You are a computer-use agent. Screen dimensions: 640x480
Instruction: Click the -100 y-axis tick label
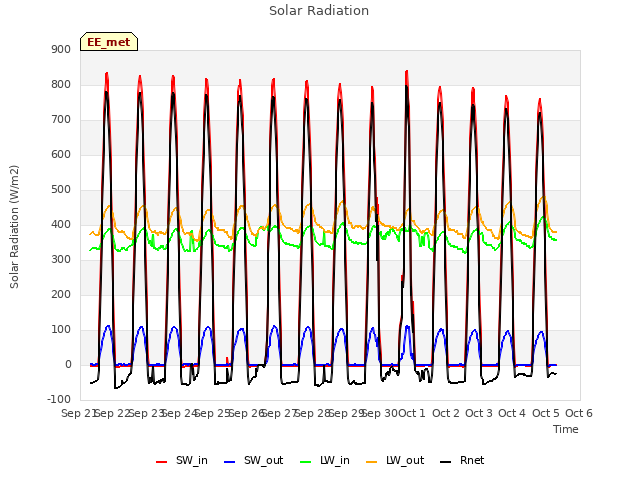click(x=59, y=399)
